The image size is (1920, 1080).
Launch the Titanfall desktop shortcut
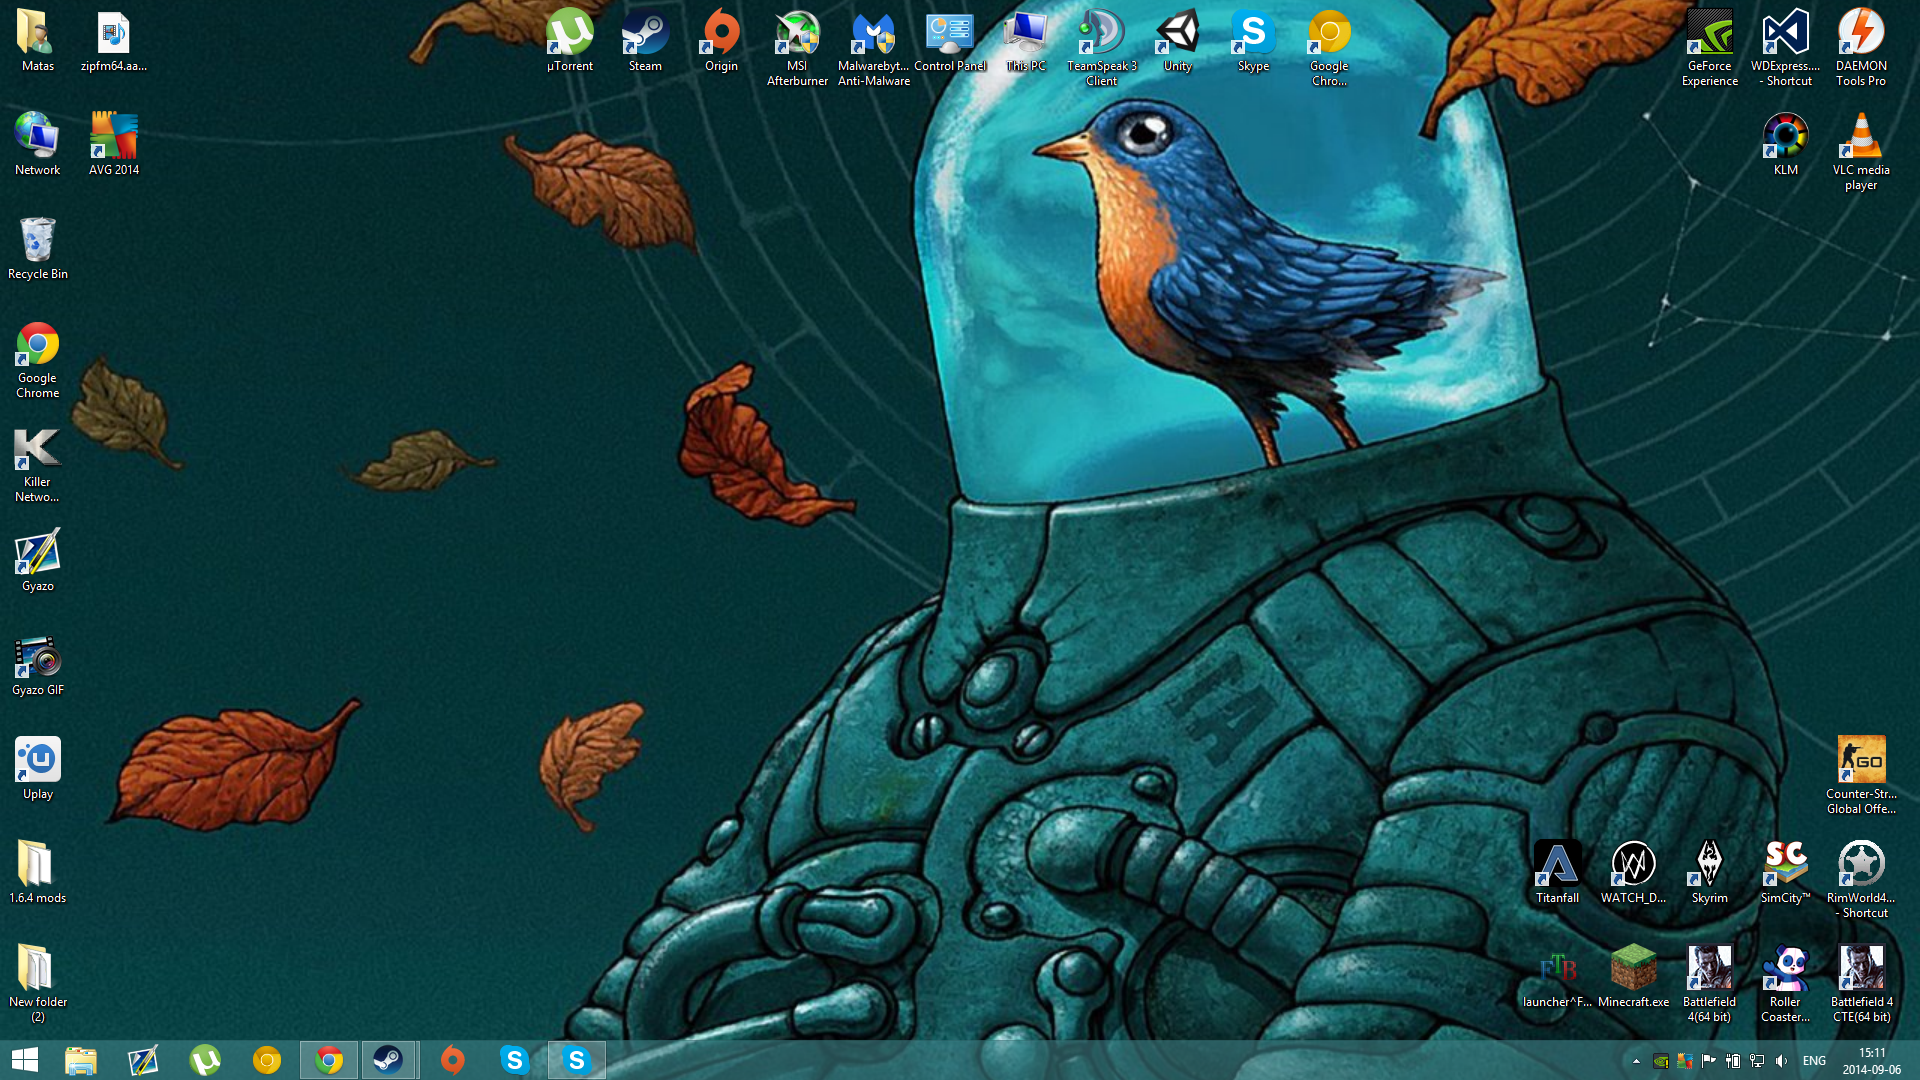pos(1558,872)
